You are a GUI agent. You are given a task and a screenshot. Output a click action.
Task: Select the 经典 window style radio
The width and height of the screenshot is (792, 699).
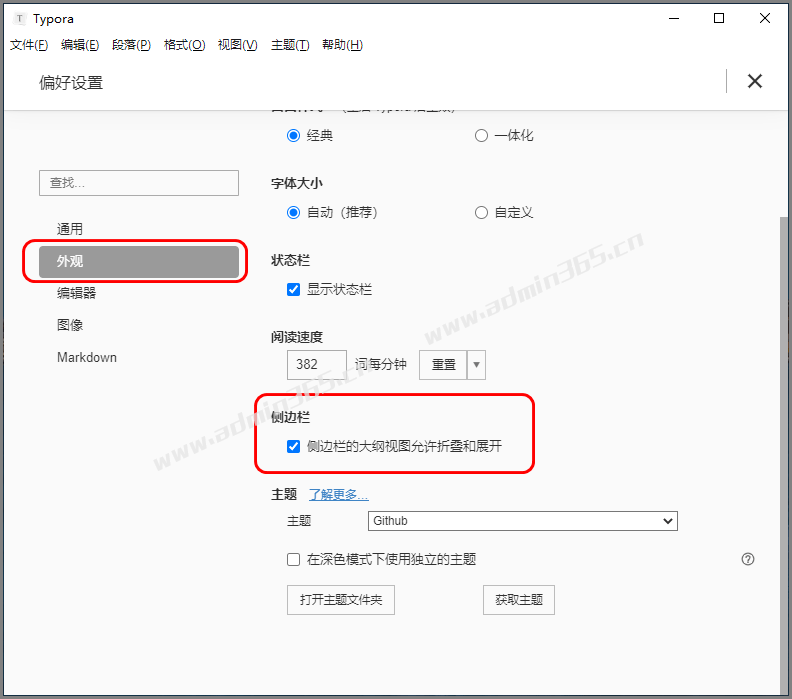pos(293,135)
